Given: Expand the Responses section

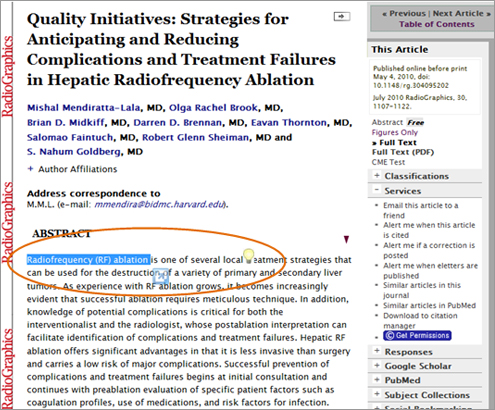Looking at the screenshot, I should [377, 351].
